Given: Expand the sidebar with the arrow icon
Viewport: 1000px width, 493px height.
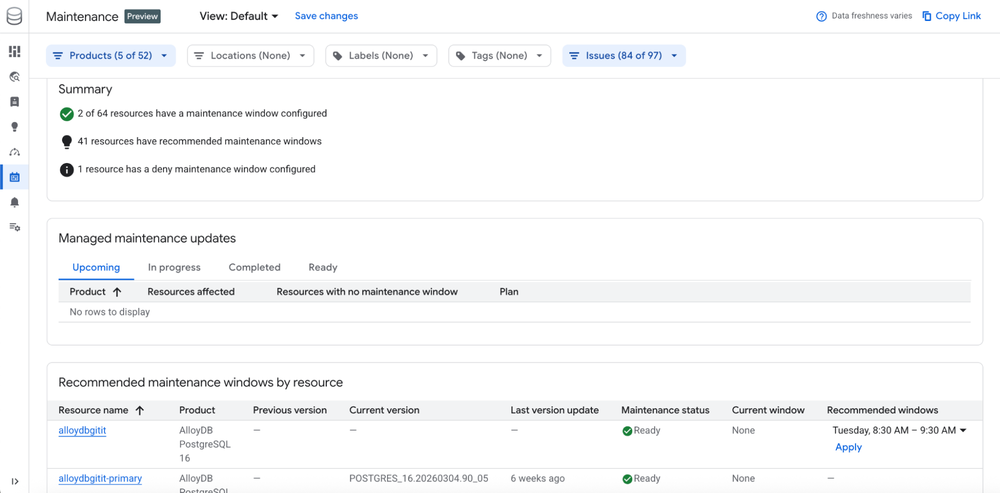Looking at the screenshot, I should click(15, 481).
